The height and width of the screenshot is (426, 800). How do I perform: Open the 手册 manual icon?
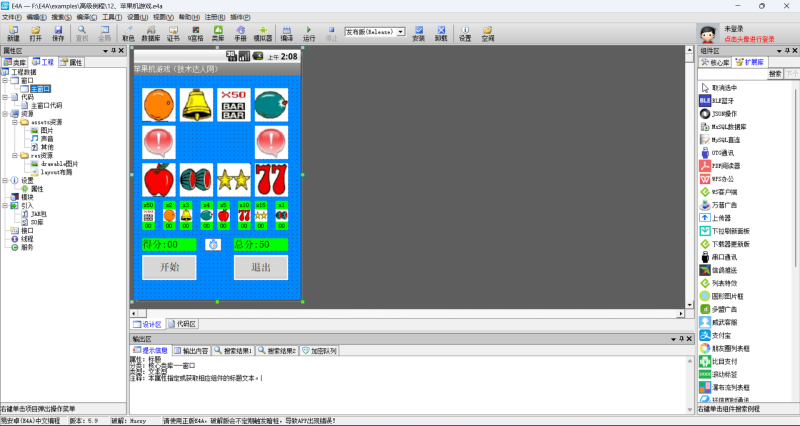(240, 34)
